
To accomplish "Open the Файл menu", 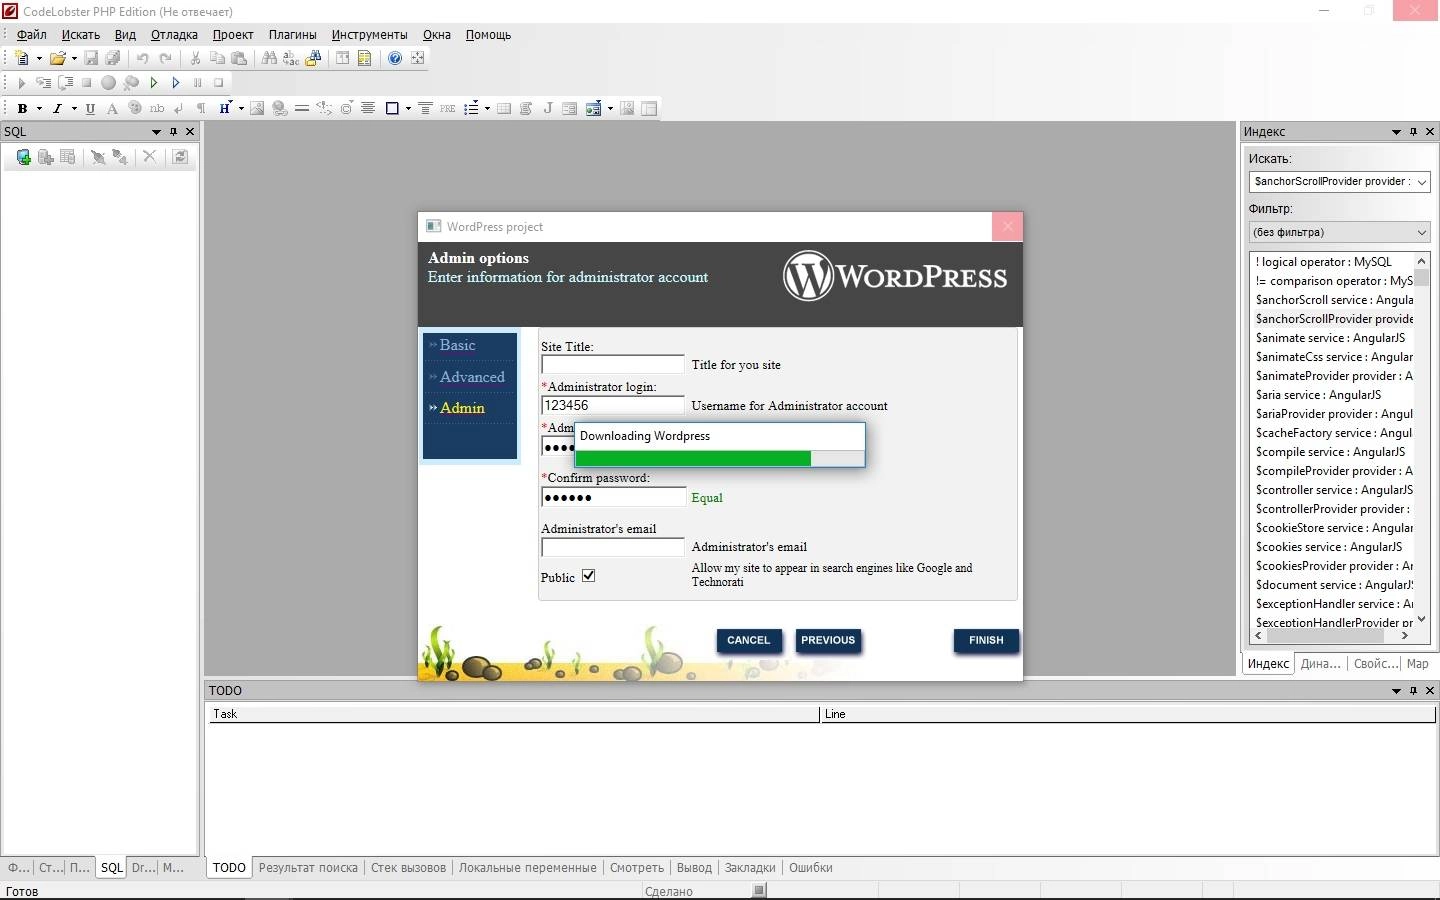I will coord(32,35).
